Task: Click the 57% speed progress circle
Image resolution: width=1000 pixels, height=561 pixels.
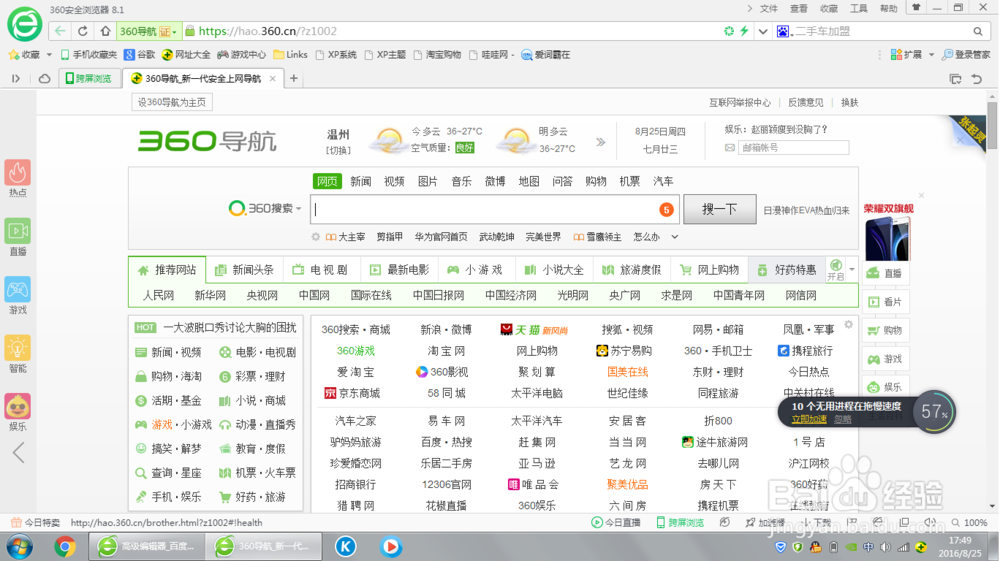Action: pos(934,412)
